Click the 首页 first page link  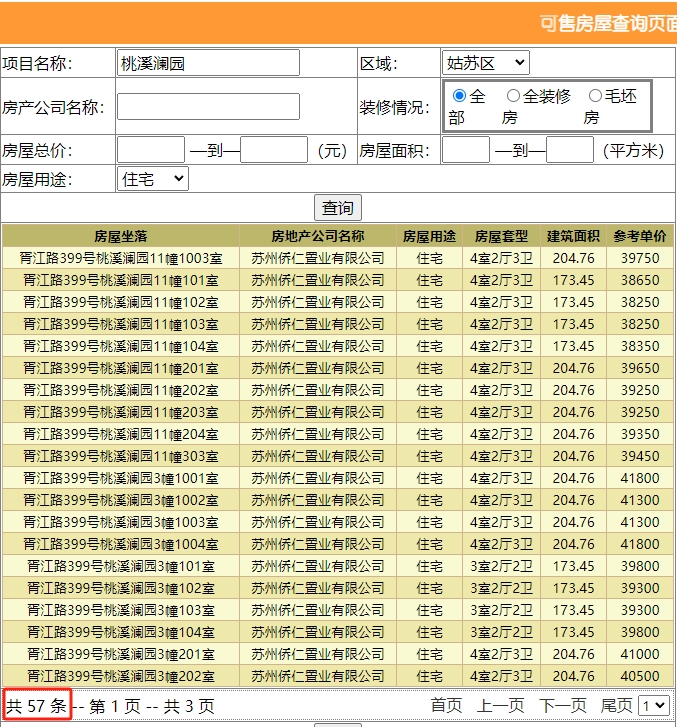pyautogui.click(x=446, y=706)
